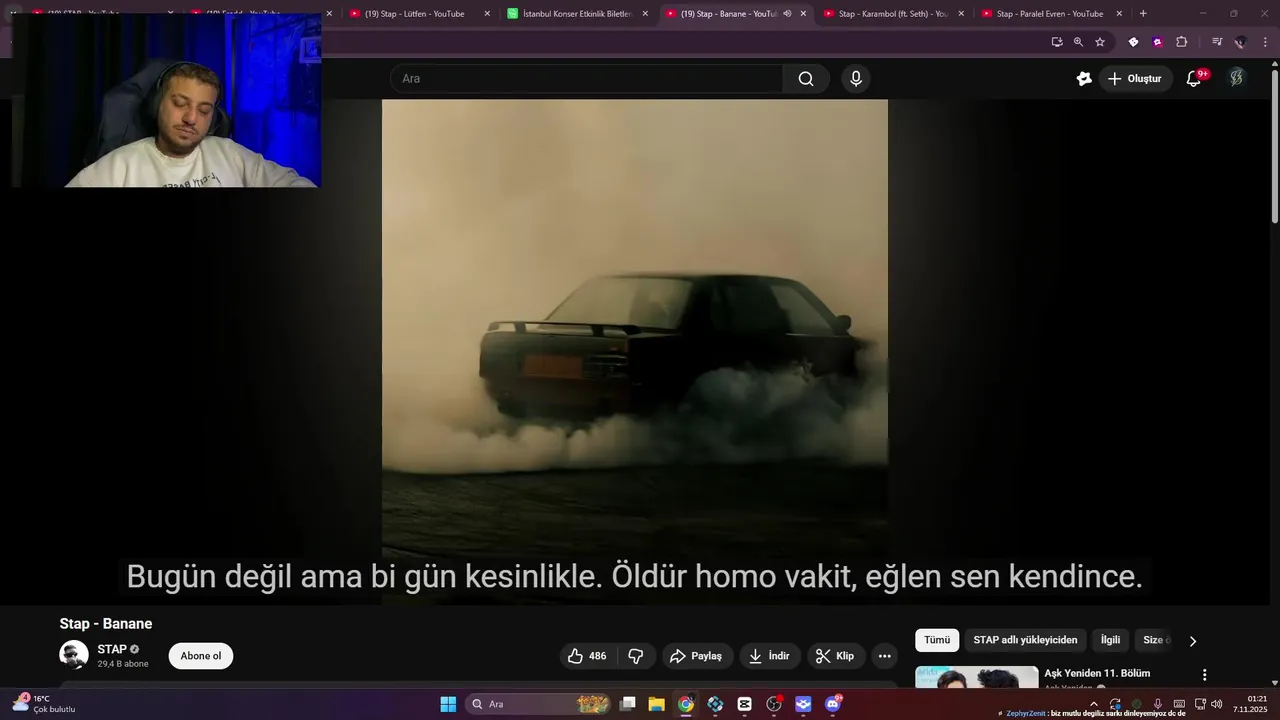The image size is (1280, 720).
Task: Open Chrome from the taskbar
Action: [686, 704]
